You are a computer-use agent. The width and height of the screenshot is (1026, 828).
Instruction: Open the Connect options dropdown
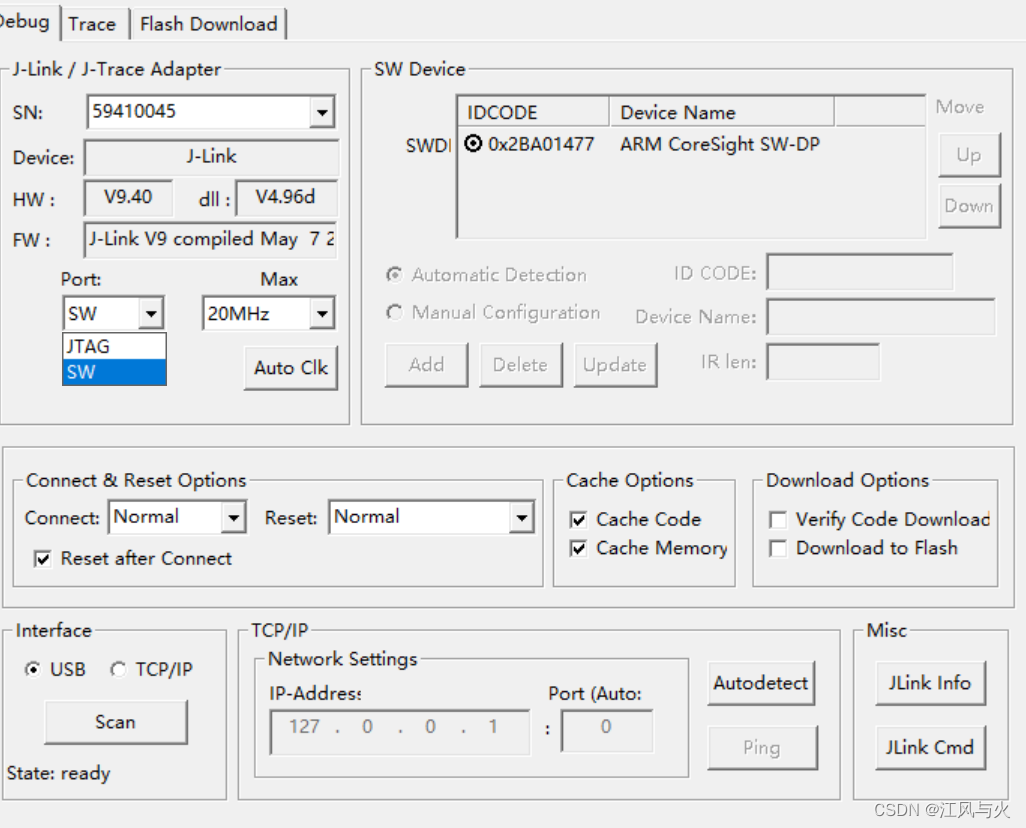click(x=236, y=517)
